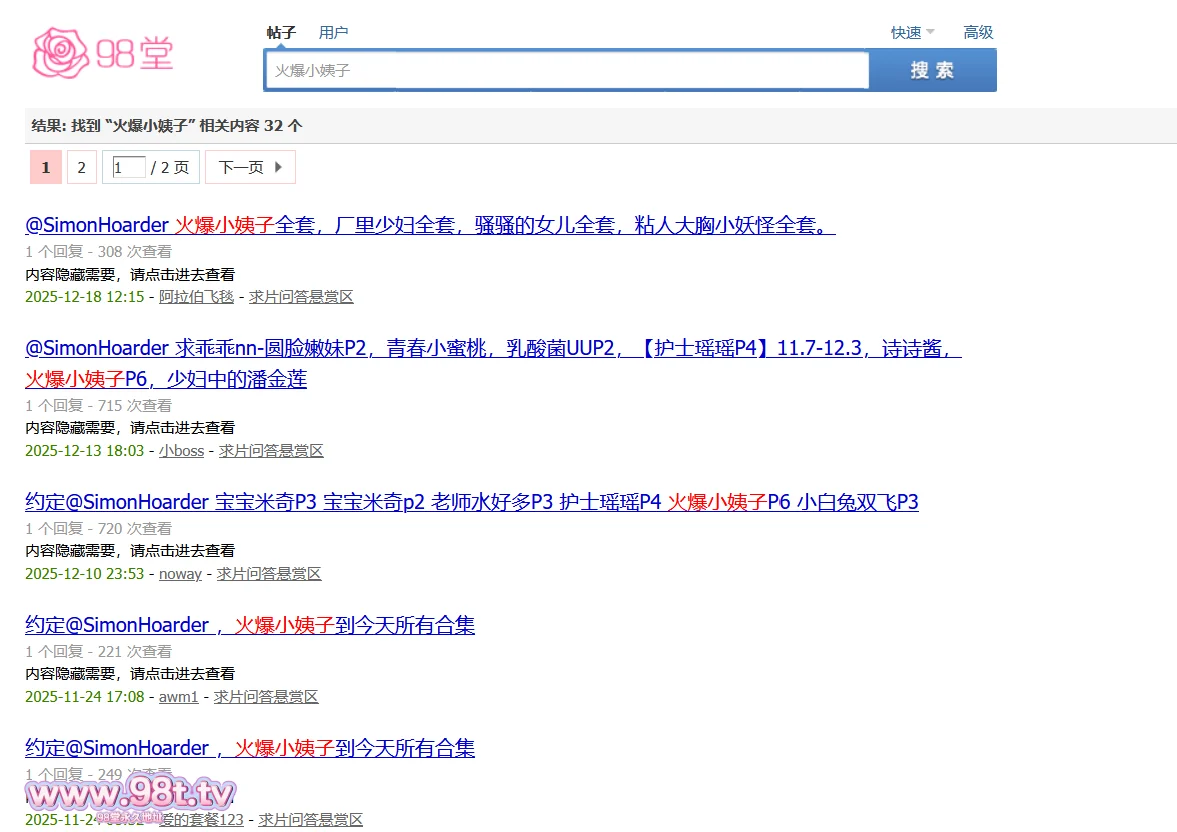
Task: Click the page number jump box
Action: point(129,167)
